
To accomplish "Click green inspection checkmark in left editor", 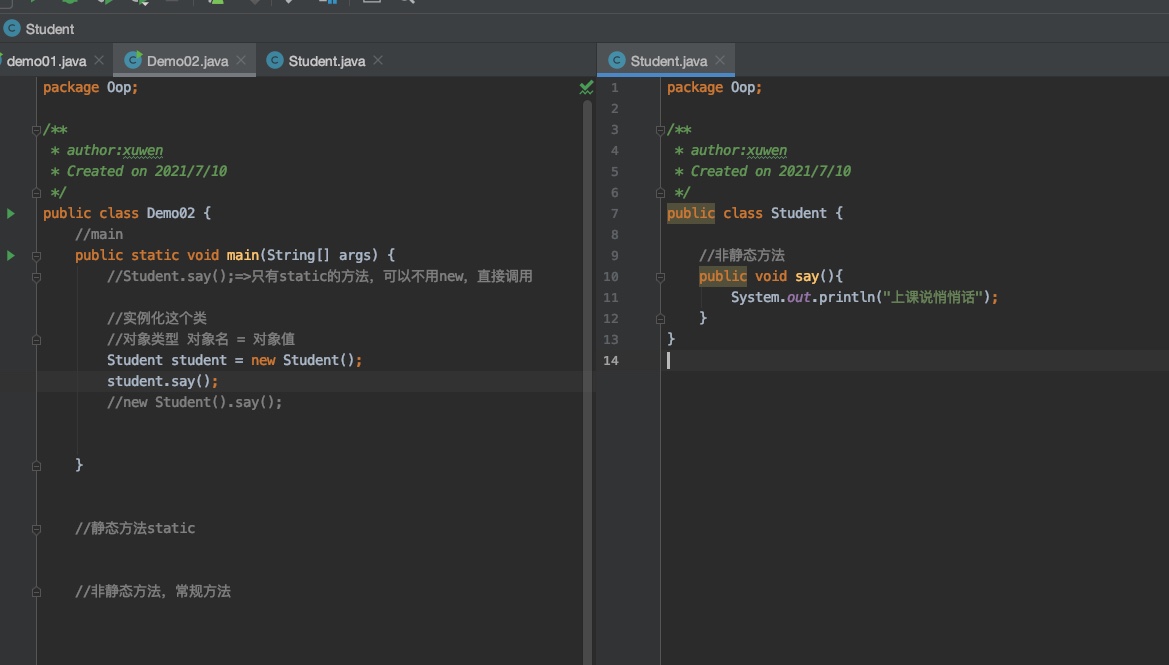I will 586,88.
